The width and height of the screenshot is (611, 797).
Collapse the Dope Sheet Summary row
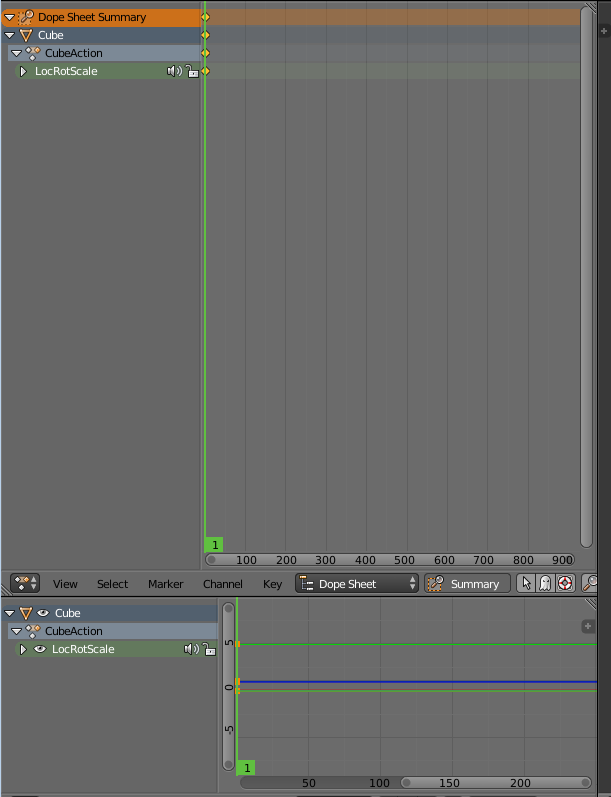tap(9, 17)
